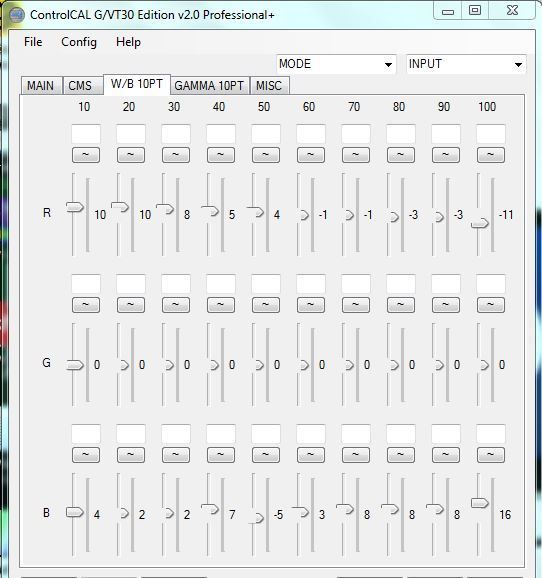Click the B row ~ button under 40
542x578 pixels.
tap(221, 455)
